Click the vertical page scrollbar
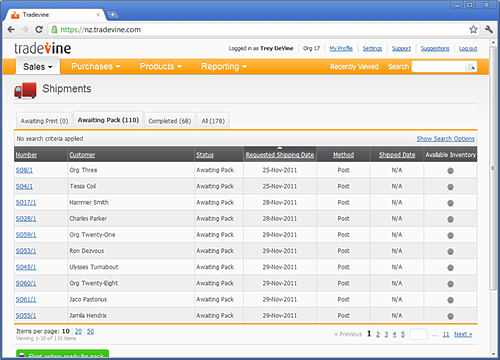The image size is (500, 360). (x=493, y=168)
